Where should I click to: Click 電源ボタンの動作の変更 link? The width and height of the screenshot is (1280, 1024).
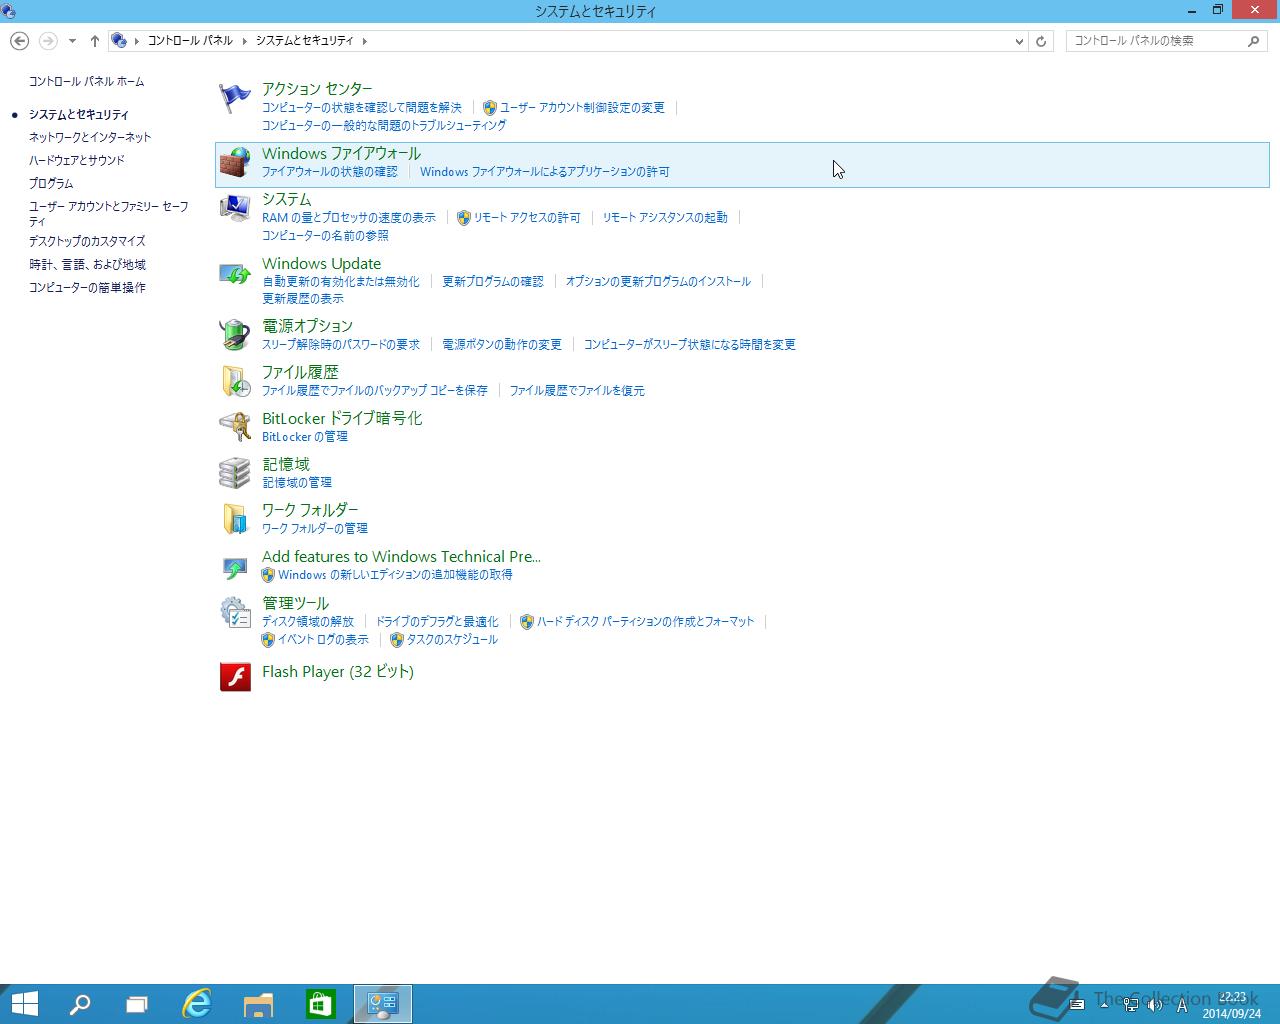pyautogui.click(x=502, y=344)
